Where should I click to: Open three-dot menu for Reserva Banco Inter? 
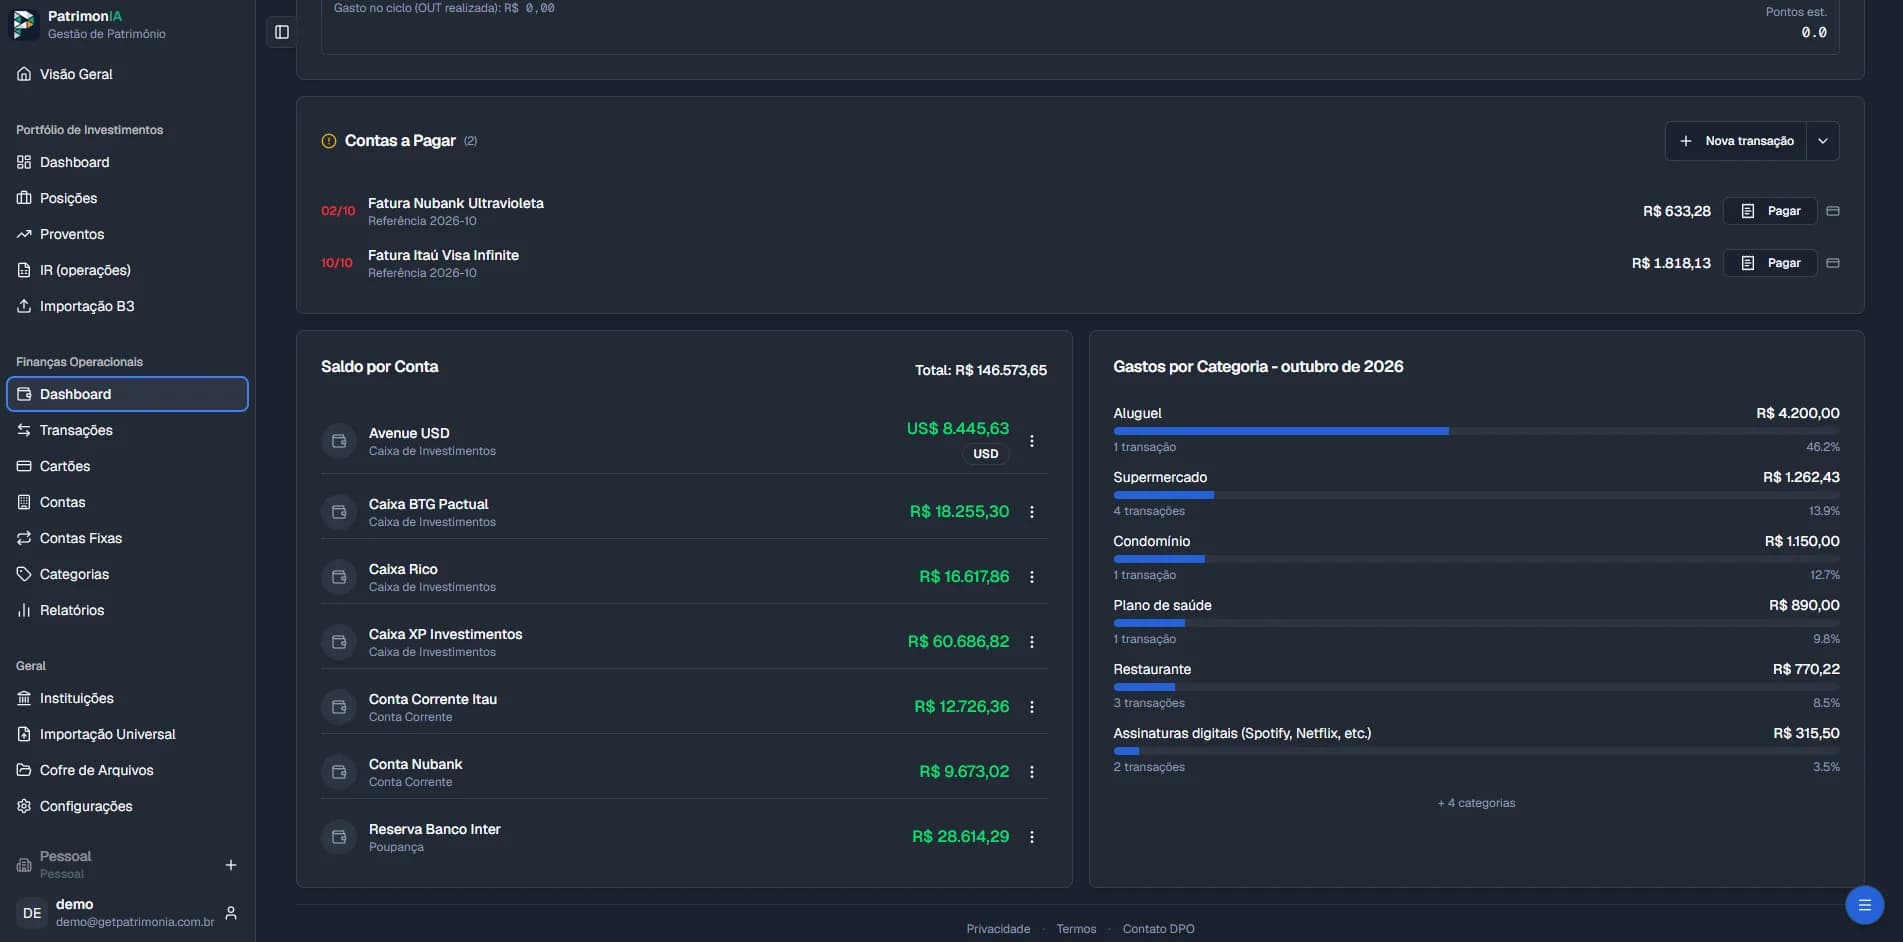tap(1032, 837)
